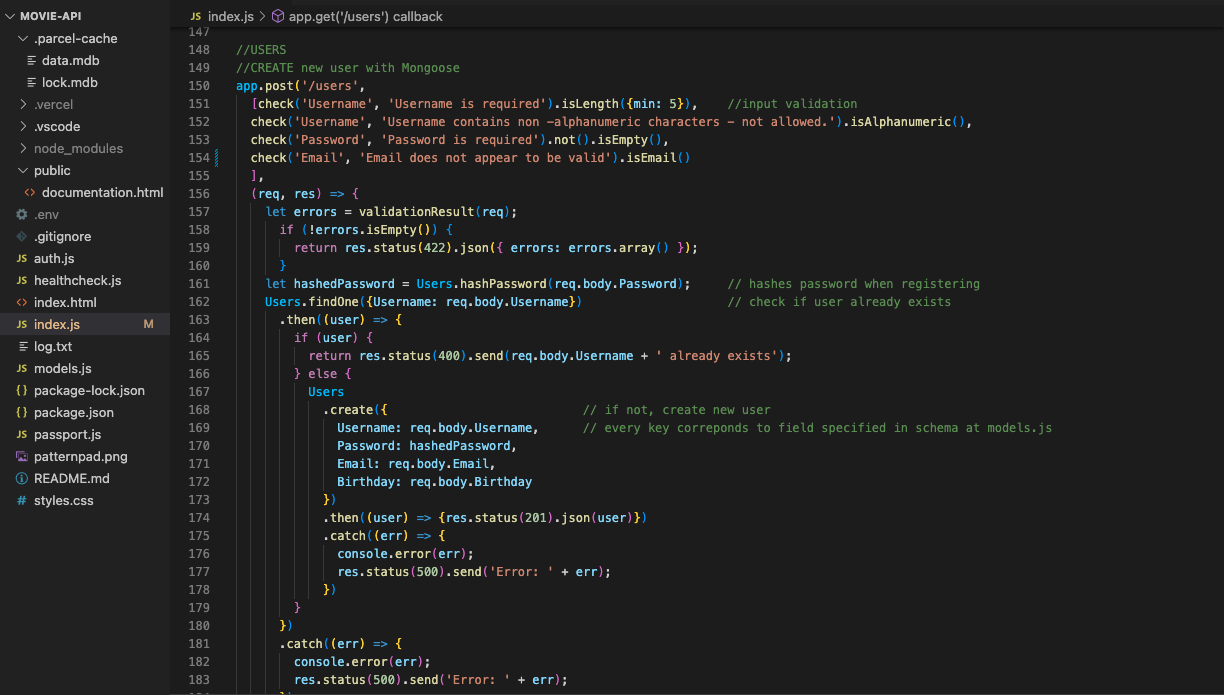Click the data.mdb file icon
The height and width of the screenshot is (695, 1224).
[x=32, y=61]
